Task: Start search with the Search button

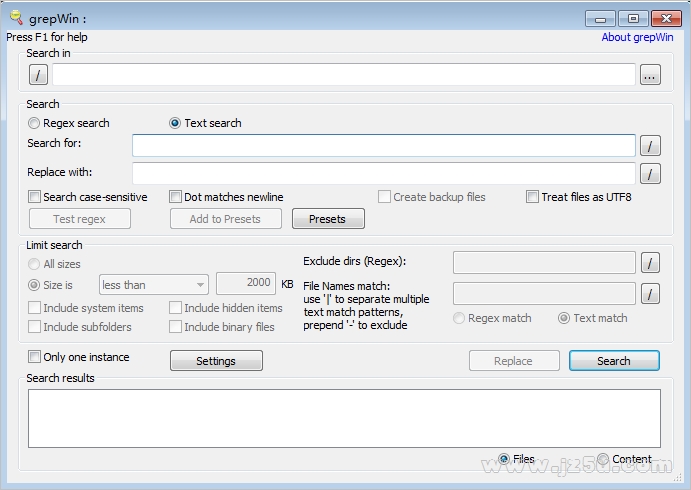Action: (x=614, y=361)
